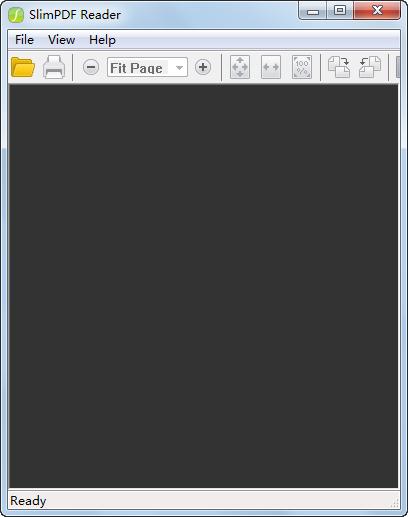Rotate pages clockwise using the rotate icon

tap(339, 67)
